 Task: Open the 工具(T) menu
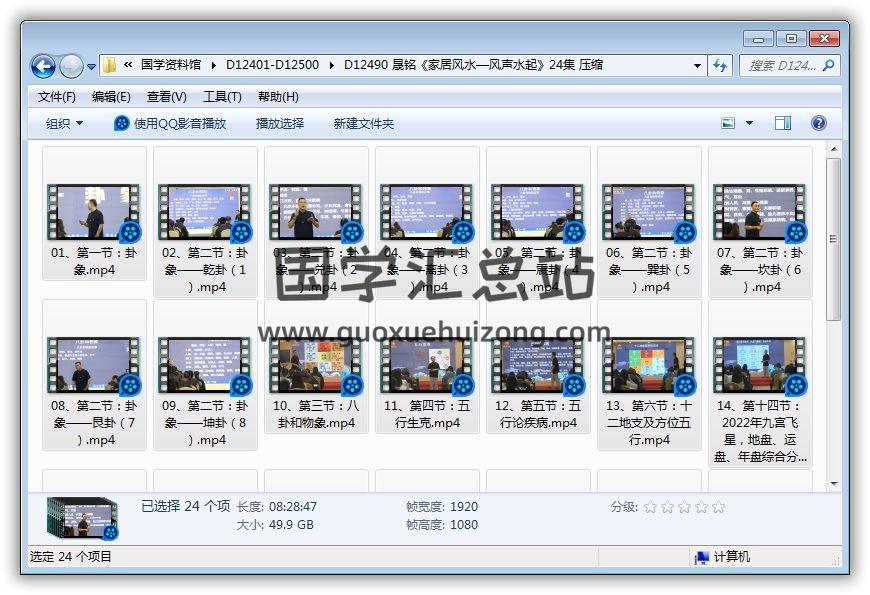pos(222,97)
